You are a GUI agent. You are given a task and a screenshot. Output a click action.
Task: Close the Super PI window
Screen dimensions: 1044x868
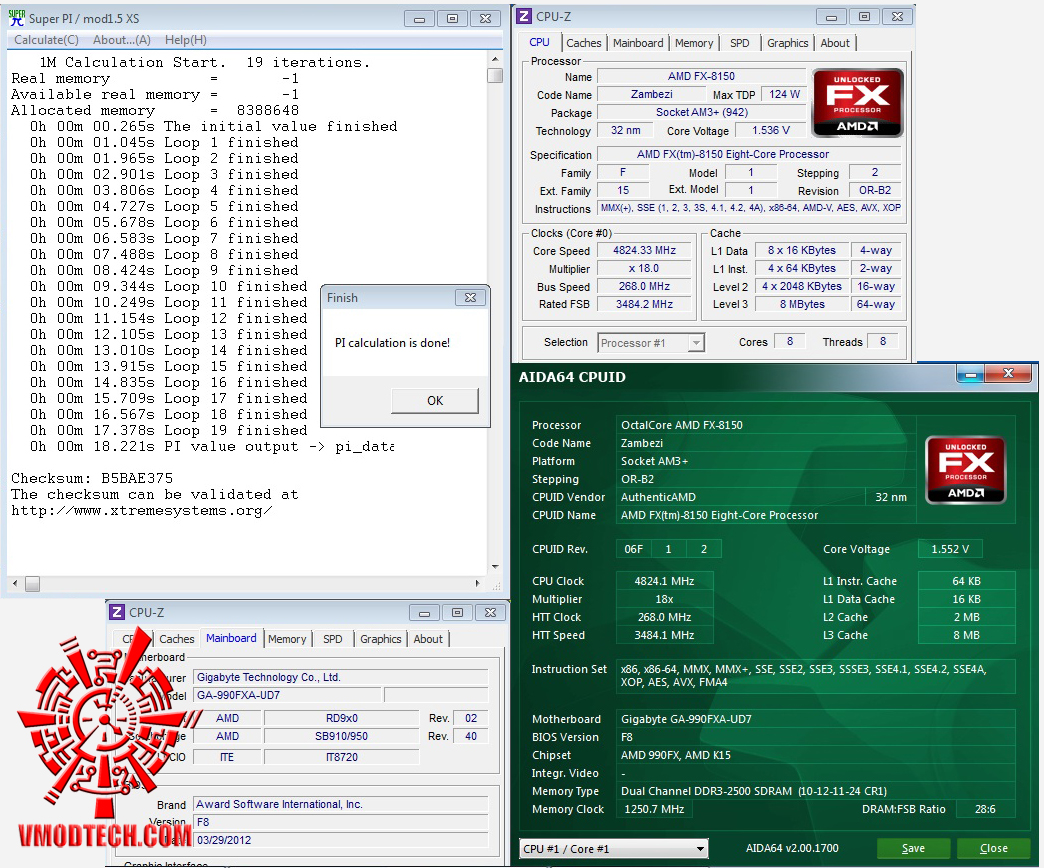485,19
